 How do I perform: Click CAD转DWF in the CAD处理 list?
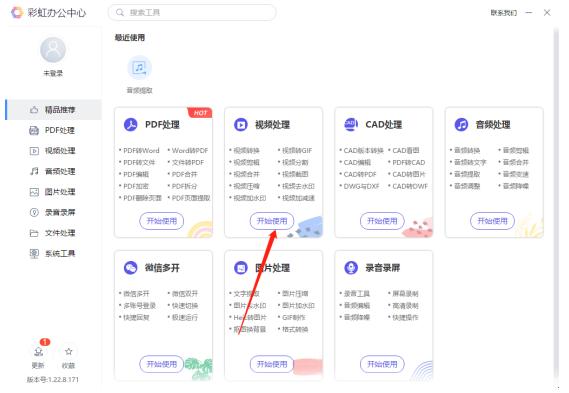coord(410,186)
